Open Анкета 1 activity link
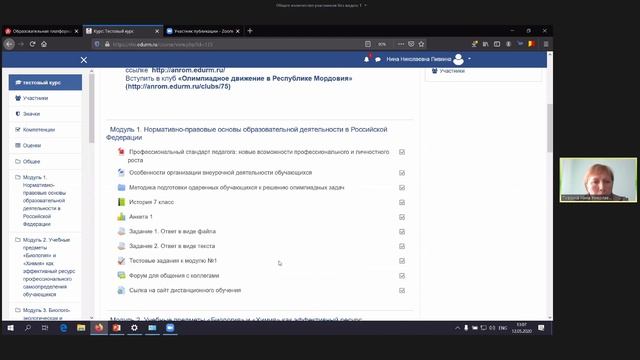The image size is (640, 360). pyautogui.click(x=141, y=217)
